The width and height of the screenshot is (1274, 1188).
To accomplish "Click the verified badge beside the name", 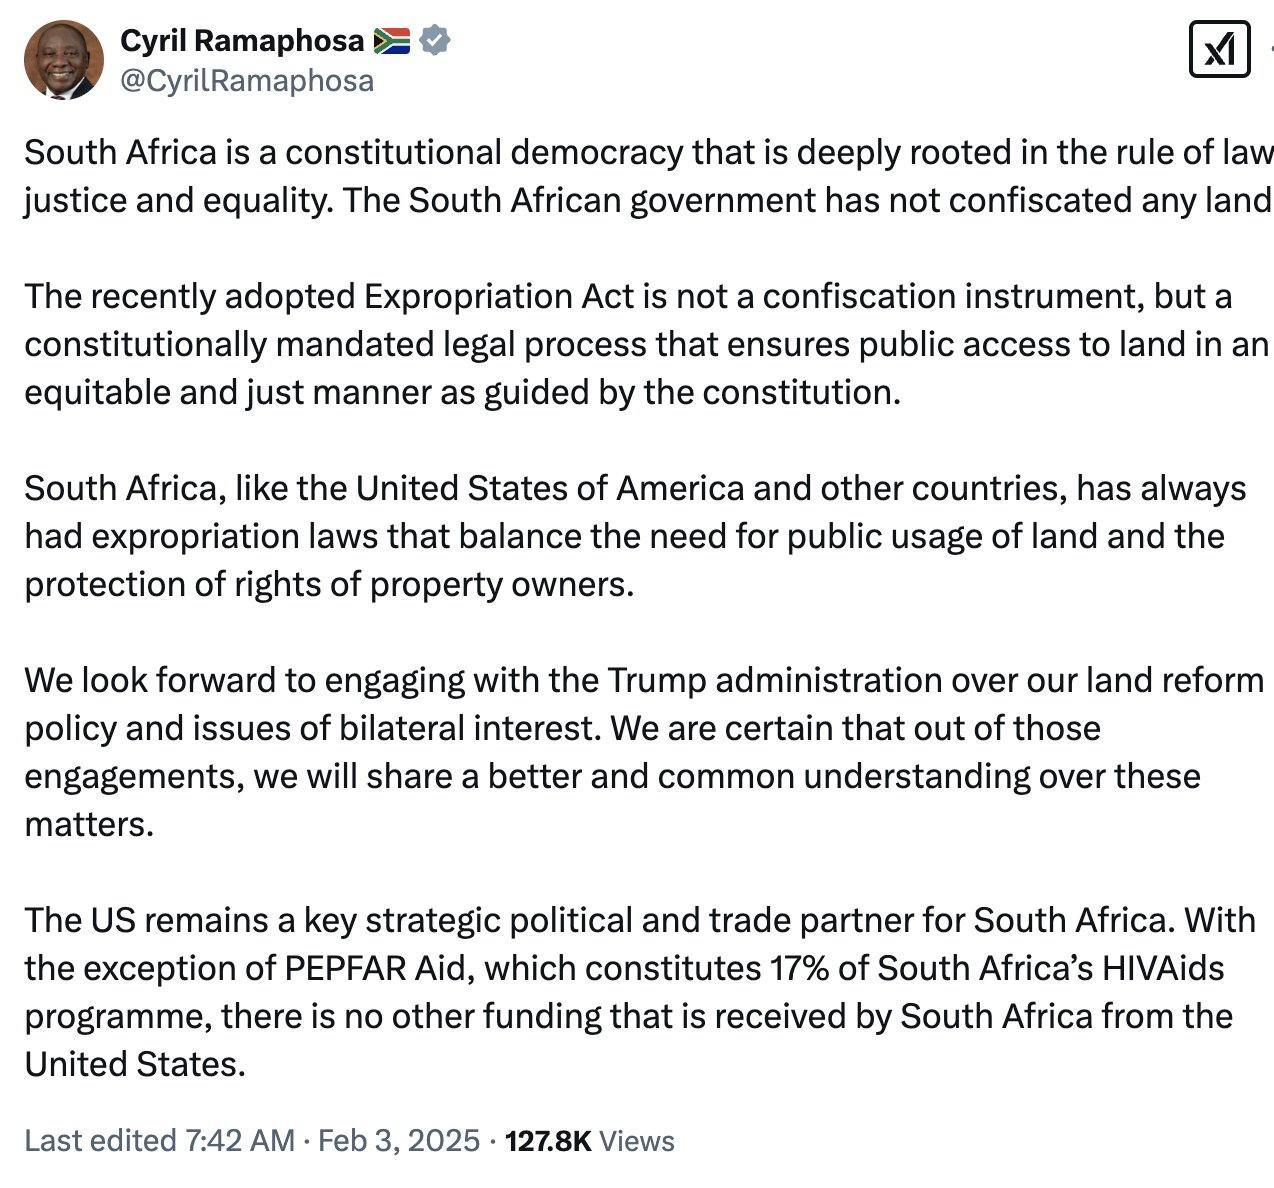I will 435,41.
